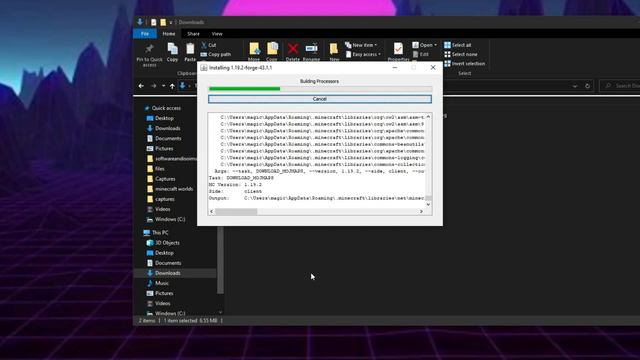This screenshot has width=640, height=360.
Task: Click Copy path in the ribbon
Action: [216, 54]
